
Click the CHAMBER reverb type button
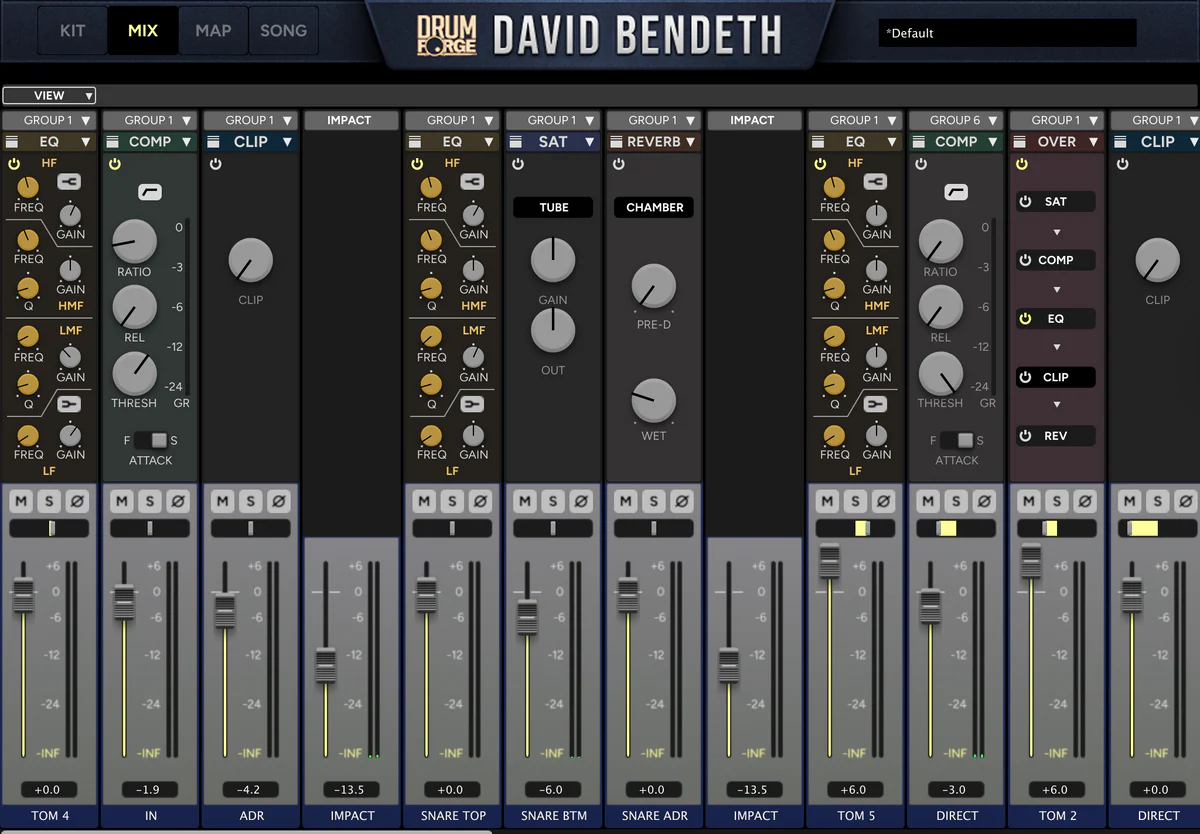[654, 208]
